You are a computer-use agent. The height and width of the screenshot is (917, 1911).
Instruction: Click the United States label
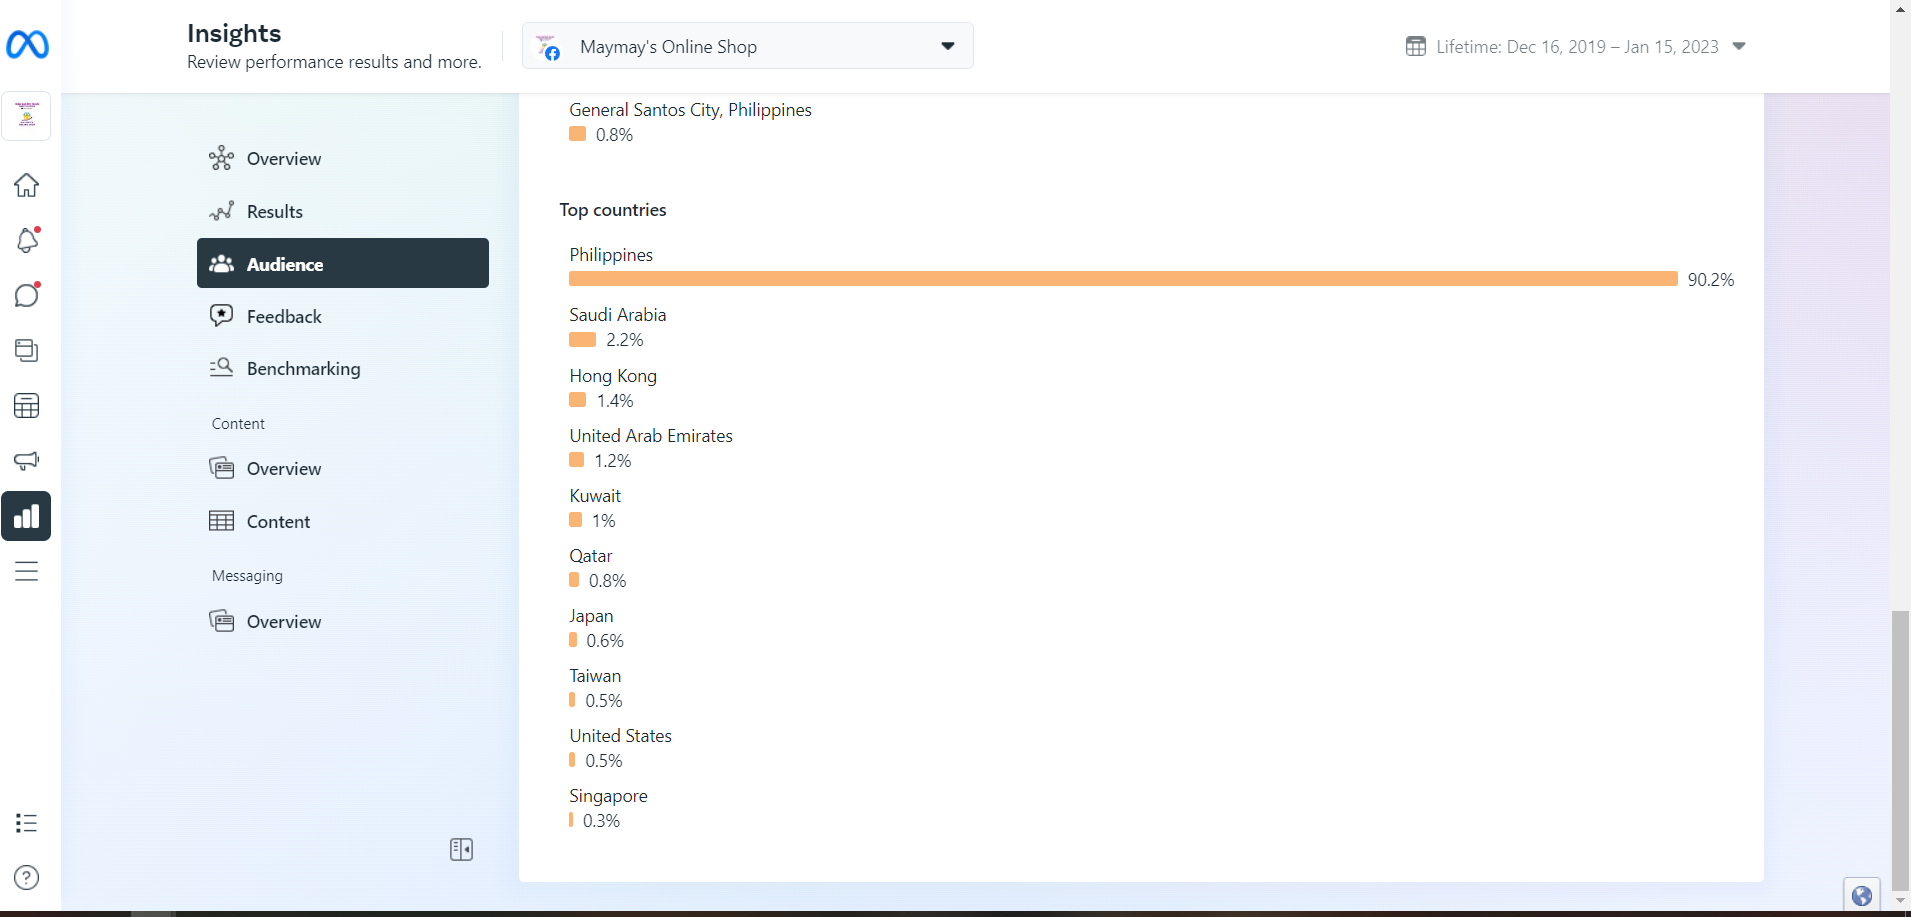[x=620, y=736]
